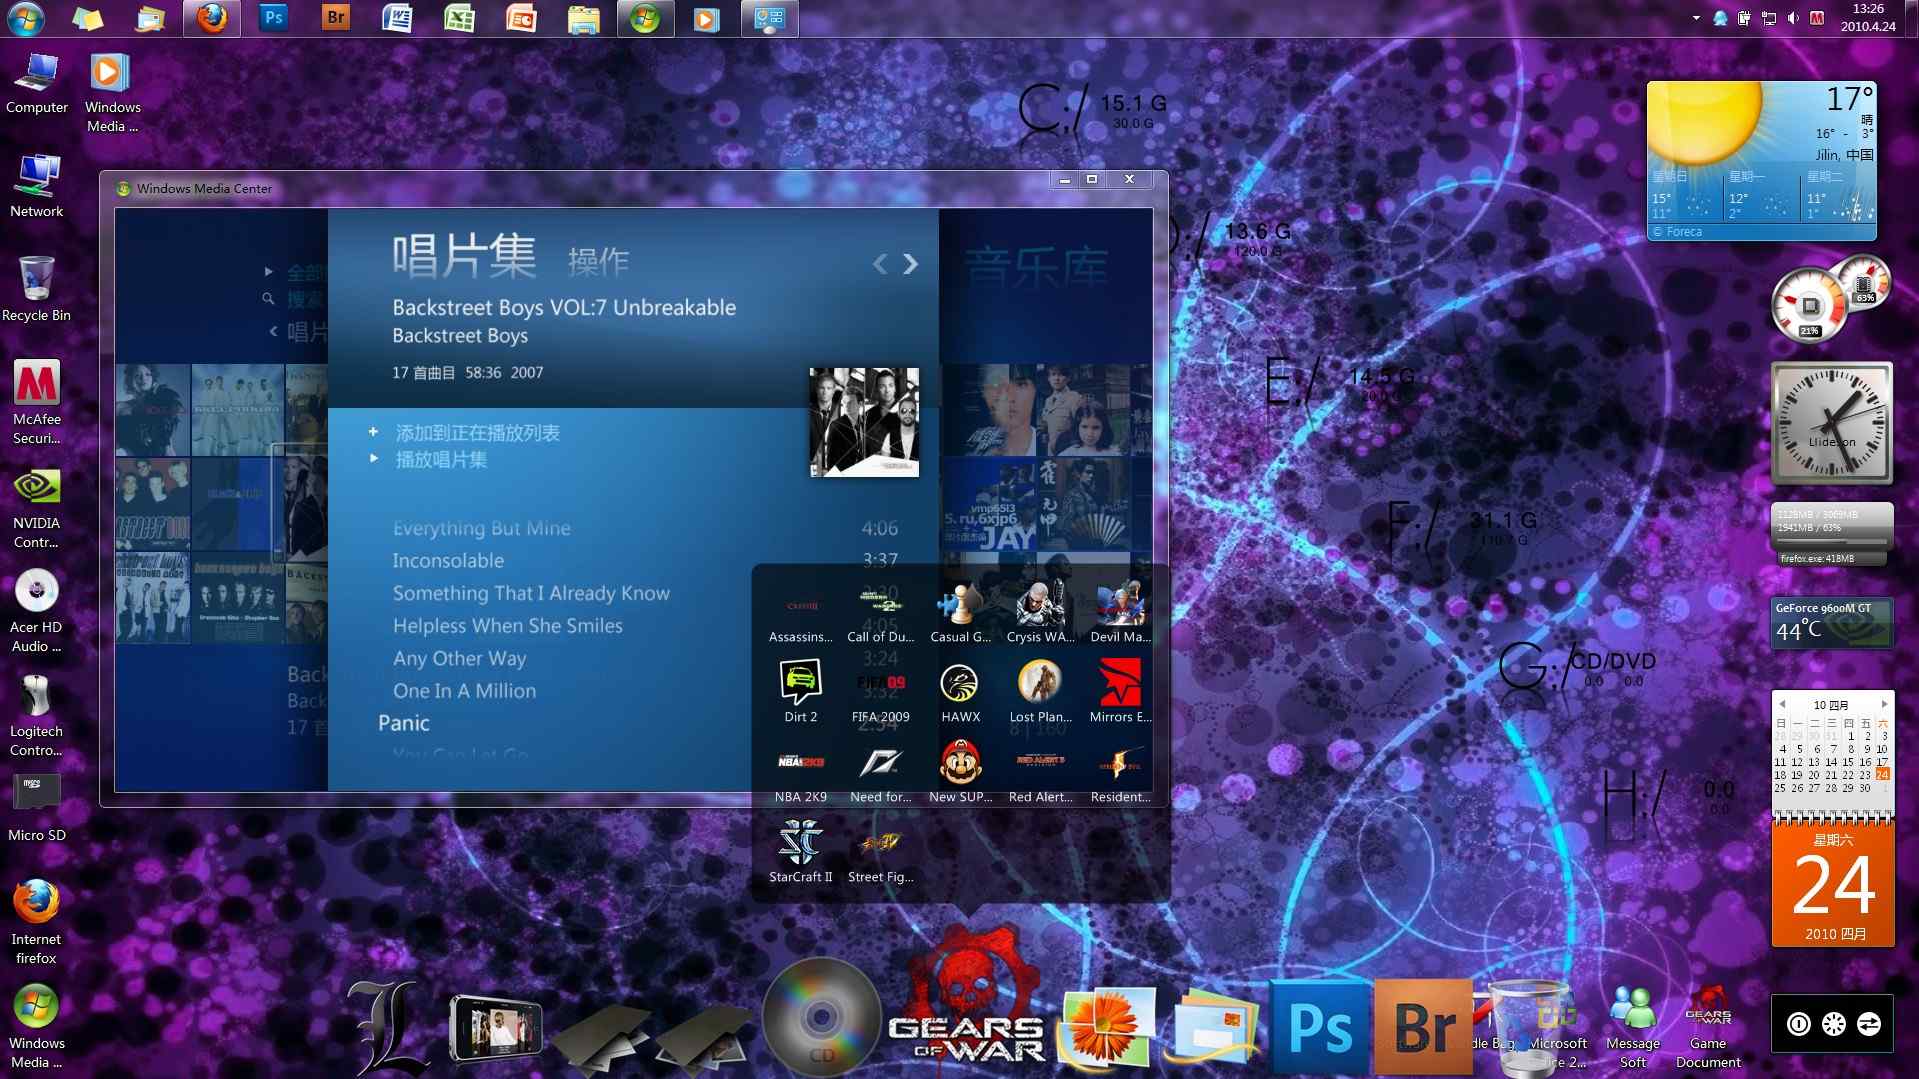
Task: Play Something That I Already Know
Action: pos(531,593)
